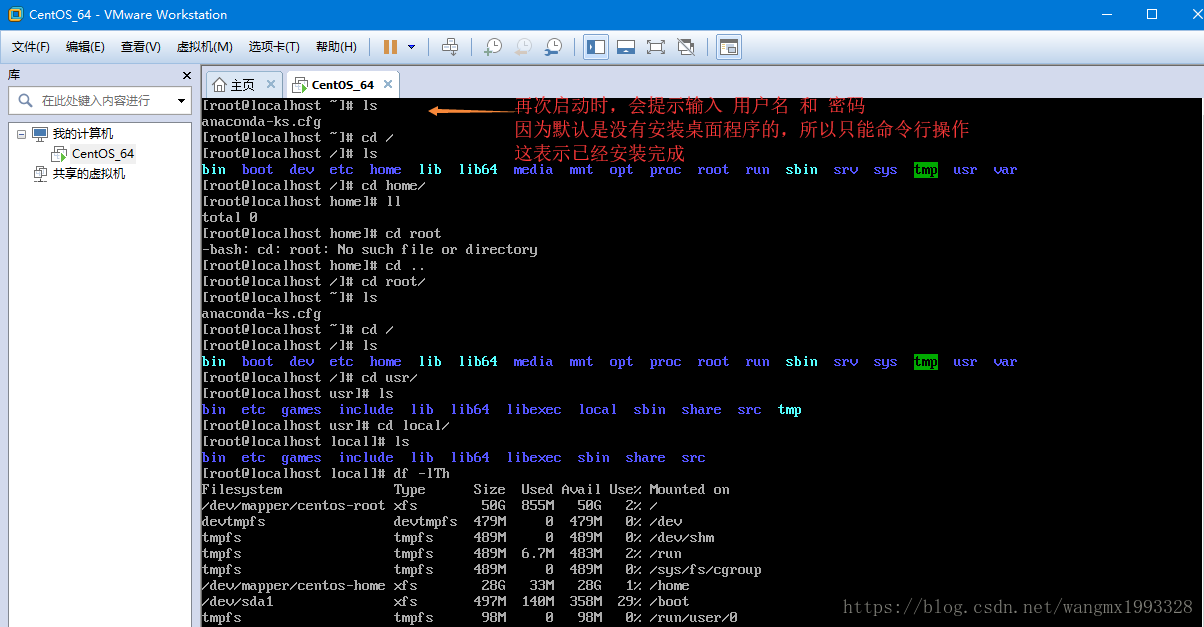
Task: Send Ctrl+Alt+Del to the virtual machine
Action: (x=450, y=47)
